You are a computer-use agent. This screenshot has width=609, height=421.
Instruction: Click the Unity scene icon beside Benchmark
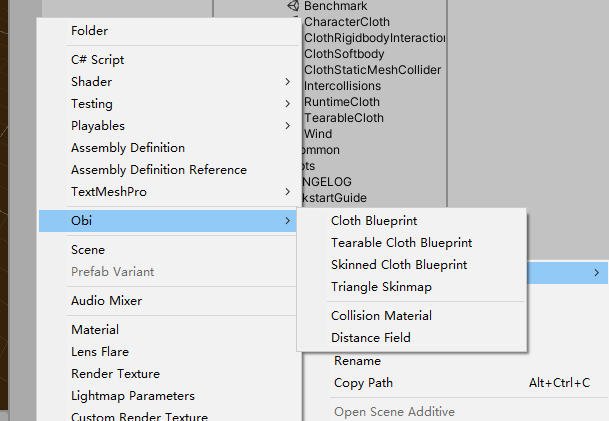(x=293, y=5)
